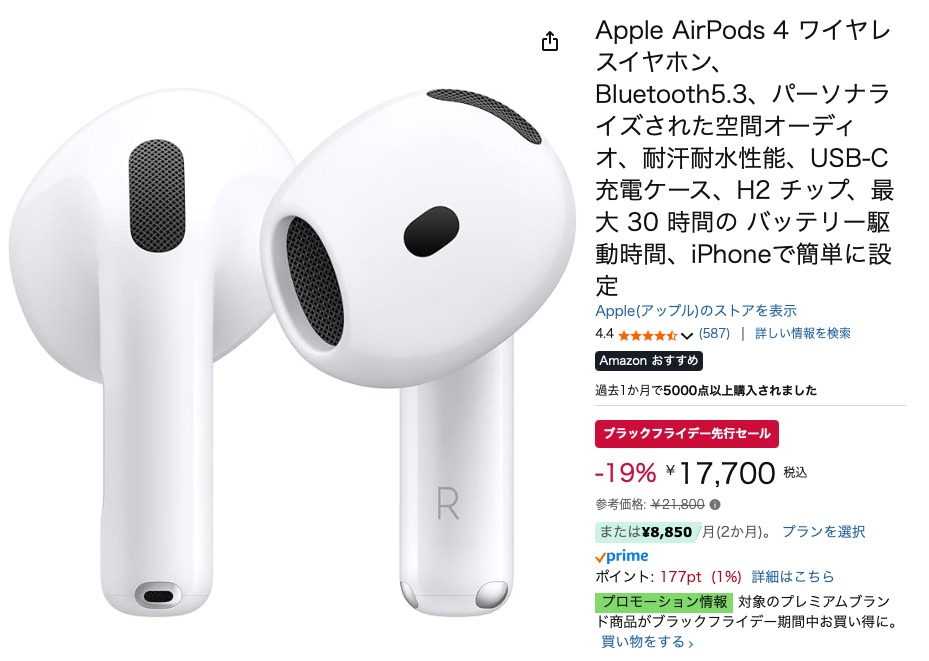Click the または¥8,850 monthly payment label
The height and width of the screenshot is (661, 929).
(646, 532)
